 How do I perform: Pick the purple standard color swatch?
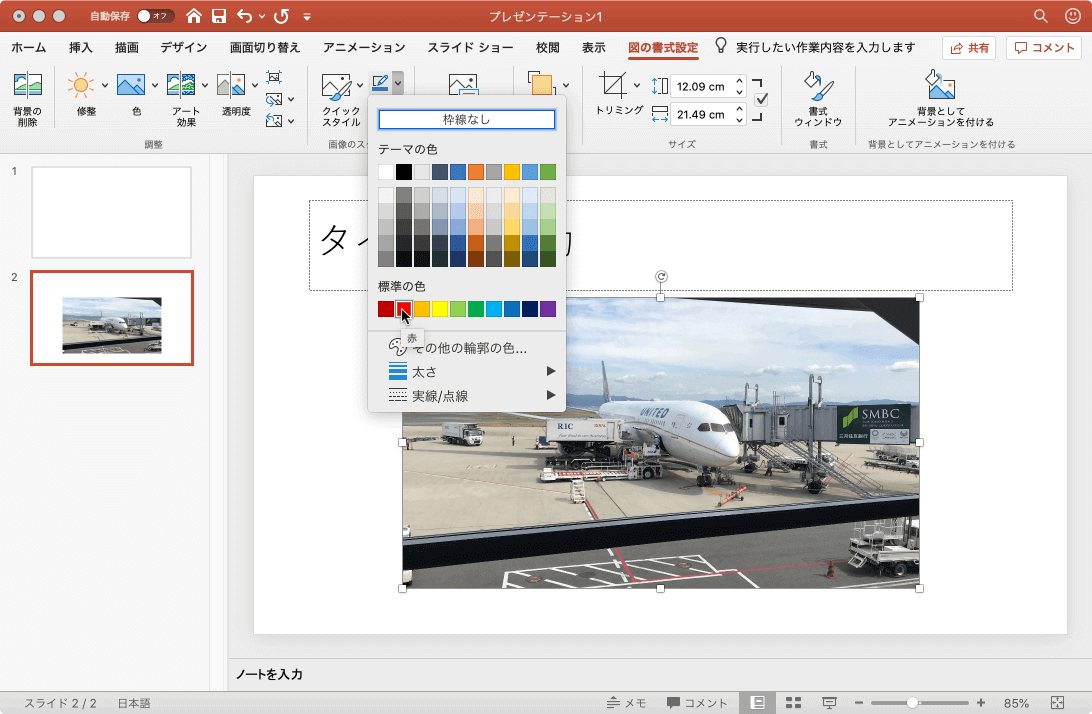pyautogui.click(x=548, y=309)
